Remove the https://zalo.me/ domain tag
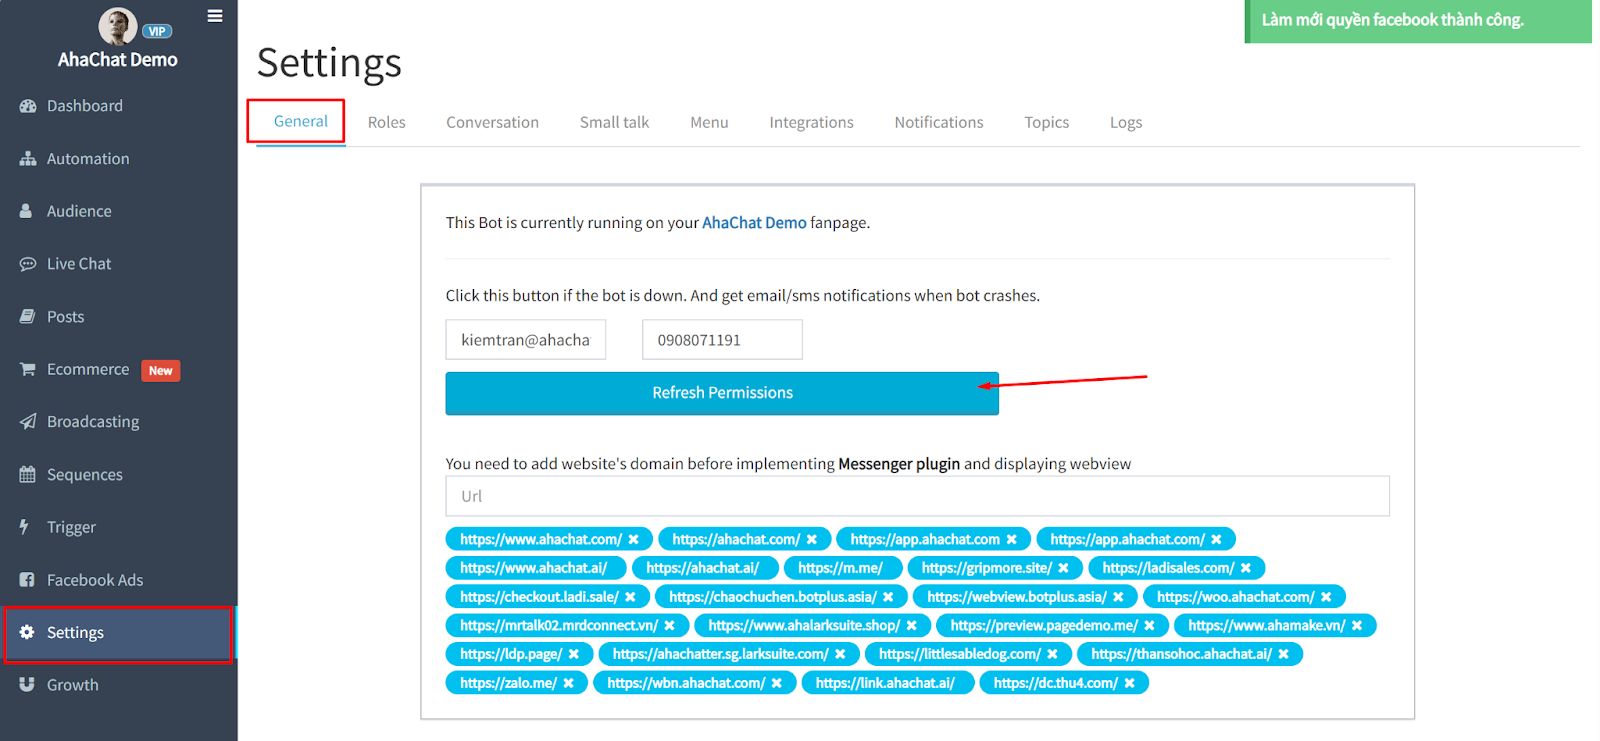1600x741 pixels. click(x=569, y=683)
